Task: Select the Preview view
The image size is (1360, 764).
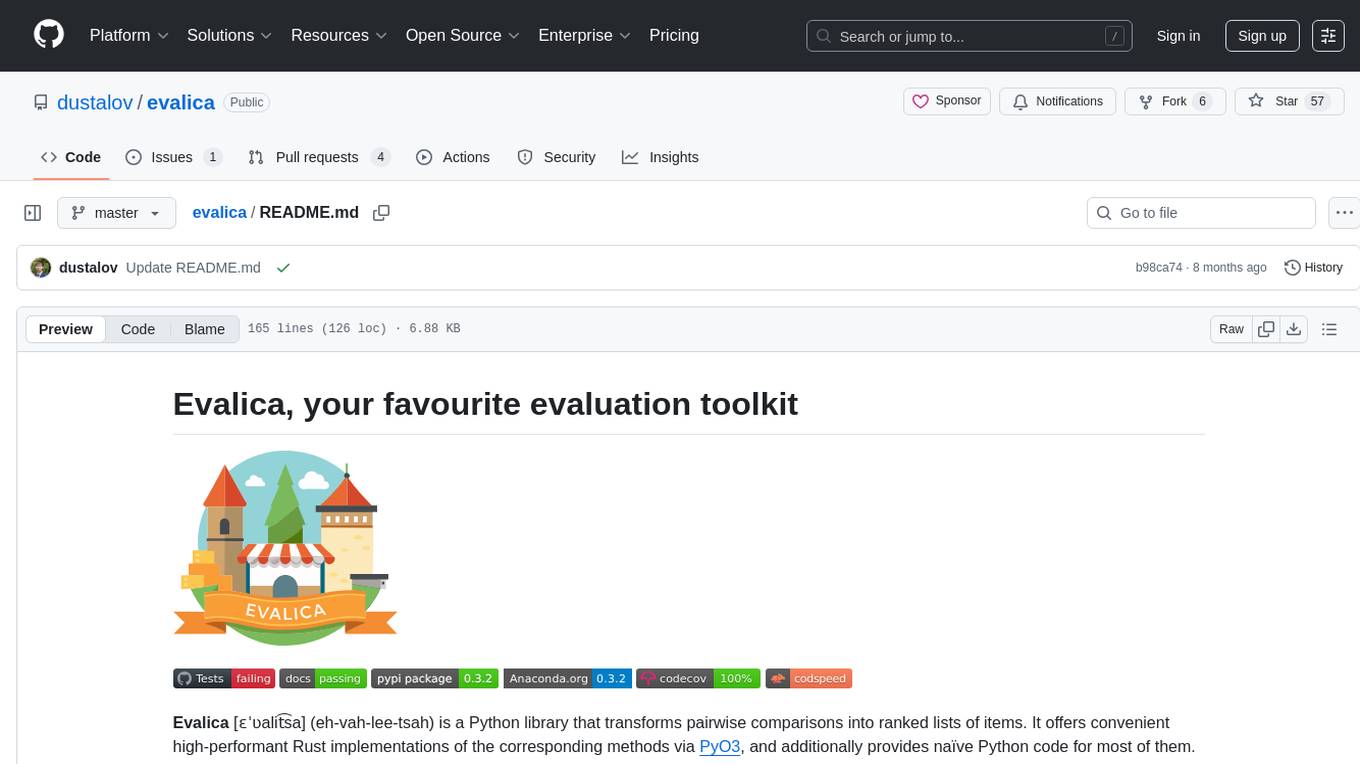Action: (x=66, y=329)
